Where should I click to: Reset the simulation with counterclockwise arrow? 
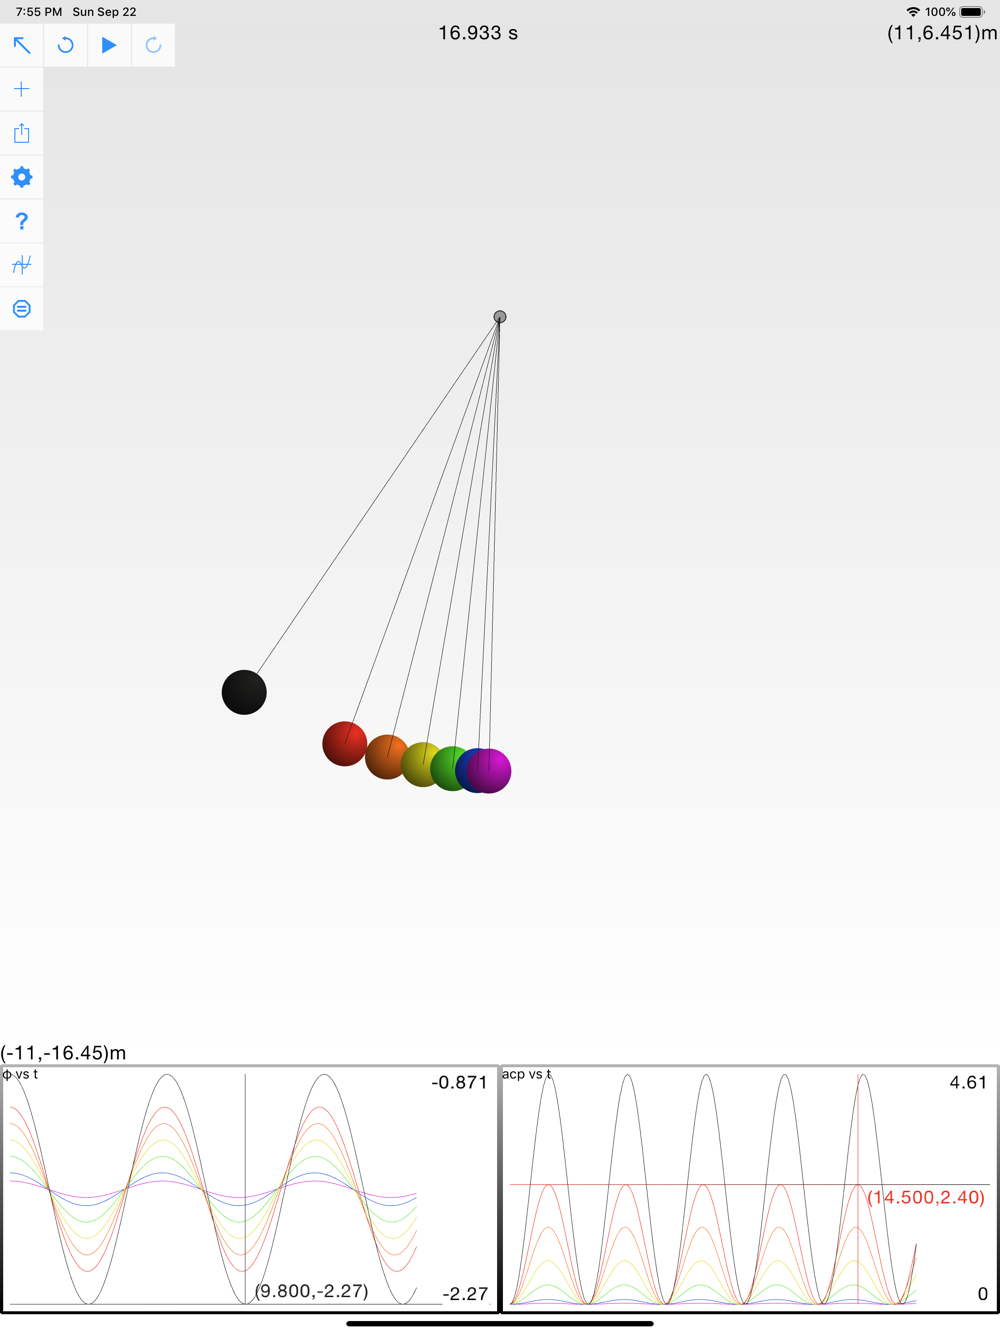[66, 45]
